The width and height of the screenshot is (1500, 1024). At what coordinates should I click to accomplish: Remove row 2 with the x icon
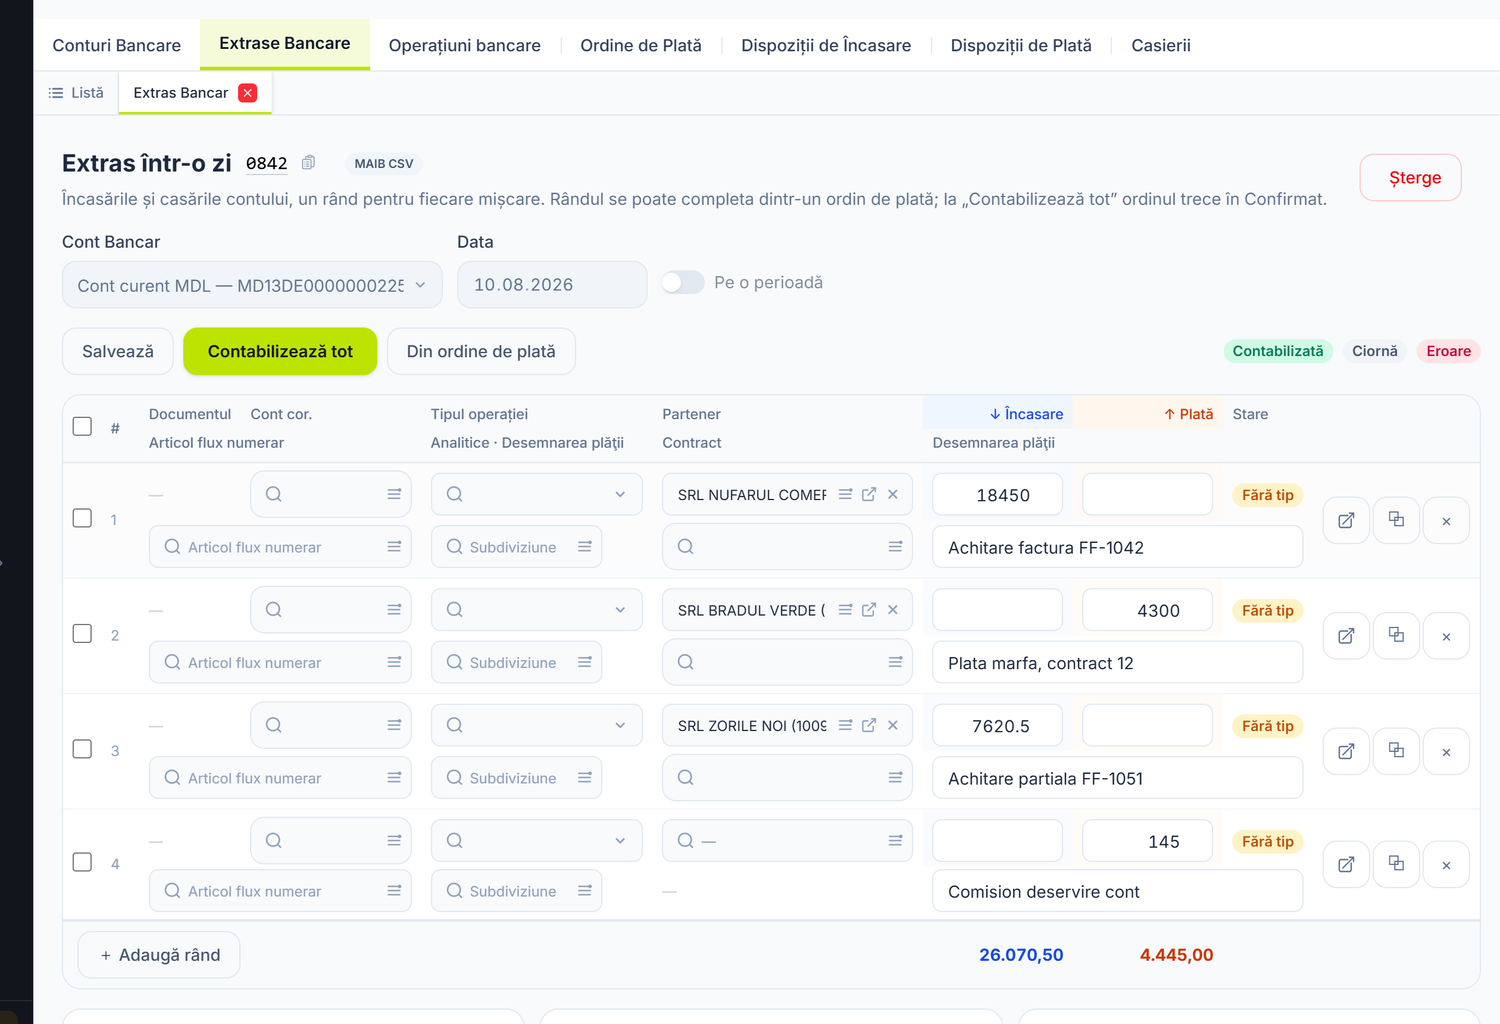pyautogui.click(x=1446, y=636)
